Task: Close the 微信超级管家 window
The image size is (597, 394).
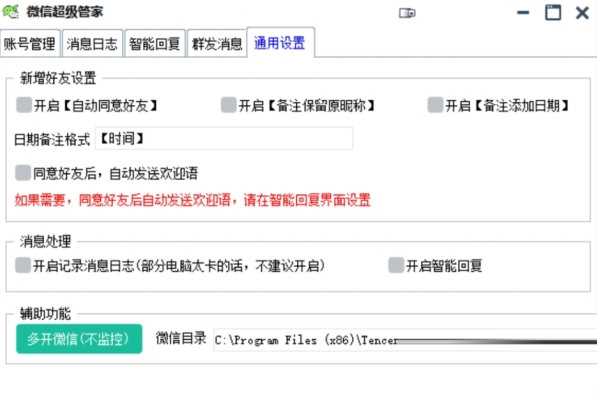Action: pyautogui.click(x=582, y=13)
